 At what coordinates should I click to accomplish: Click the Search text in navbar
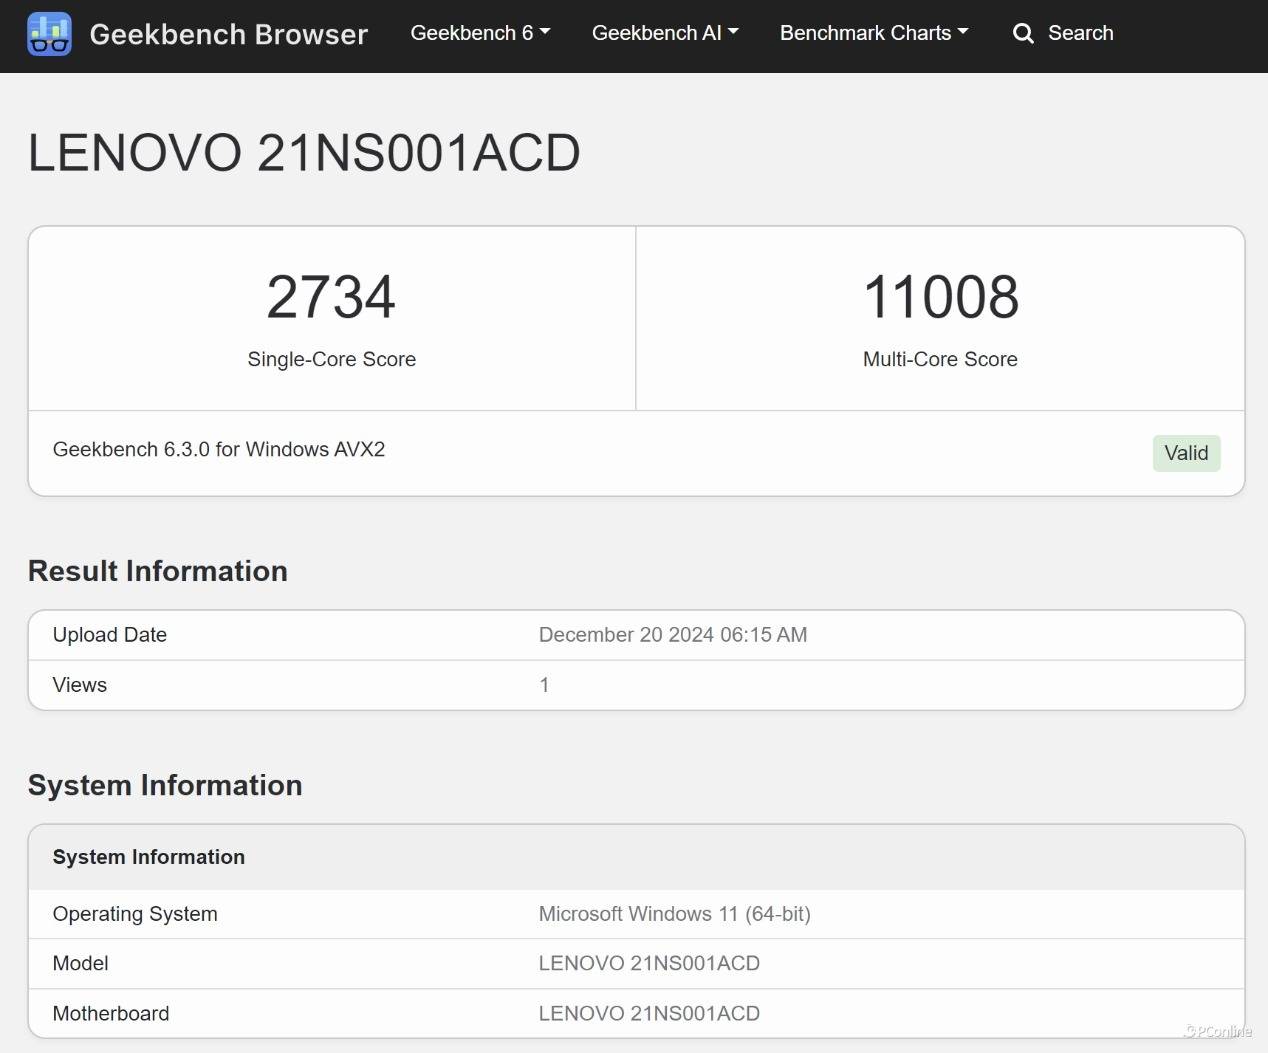point(1080,33)
